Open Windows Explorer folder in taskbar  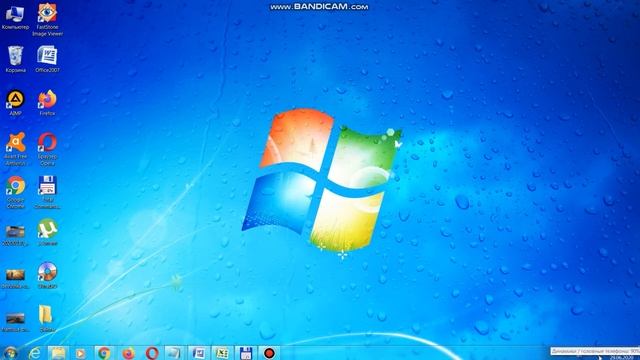pyautogui.click(x=58, y=353)
